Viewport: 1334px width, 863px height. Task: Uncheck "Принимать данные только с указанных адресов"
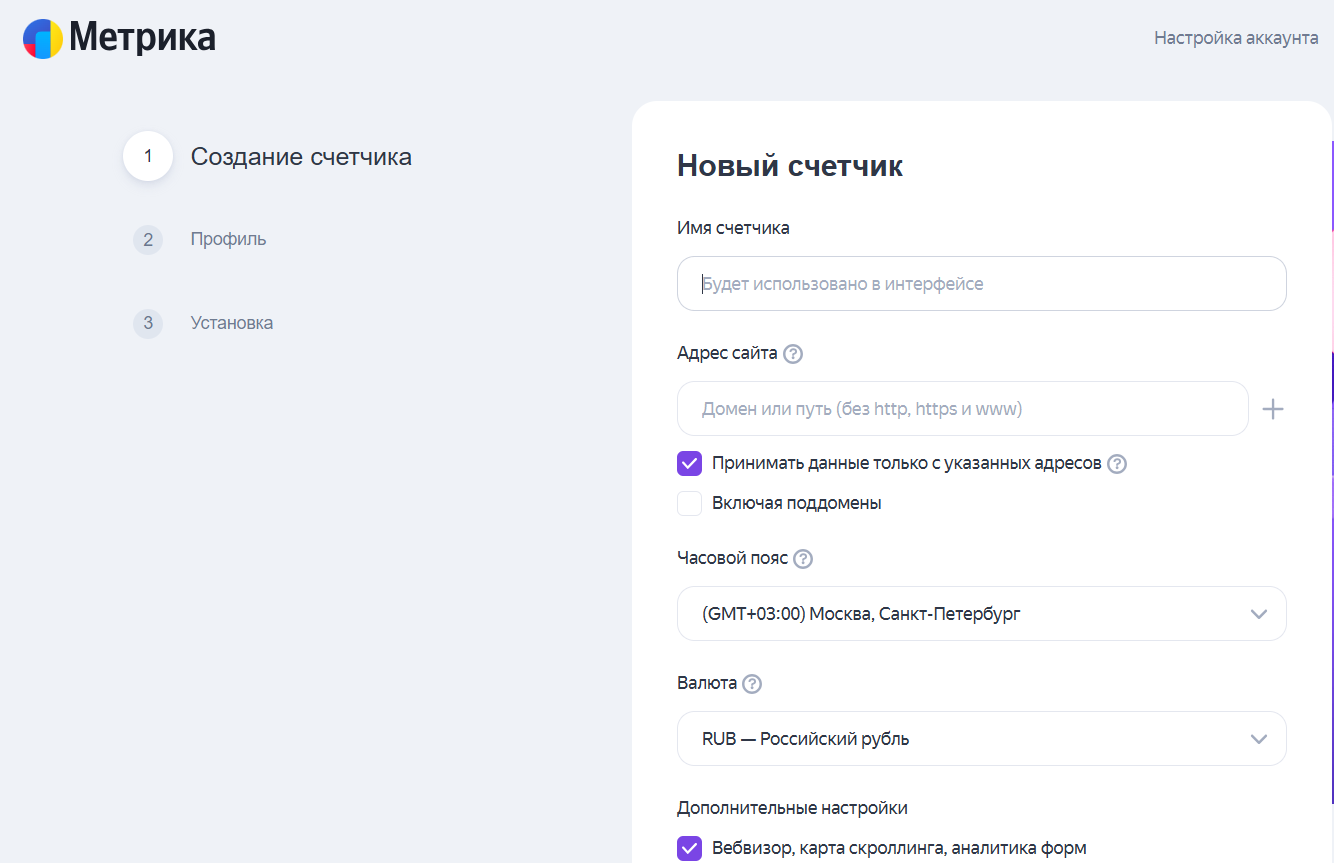point(689,463)
